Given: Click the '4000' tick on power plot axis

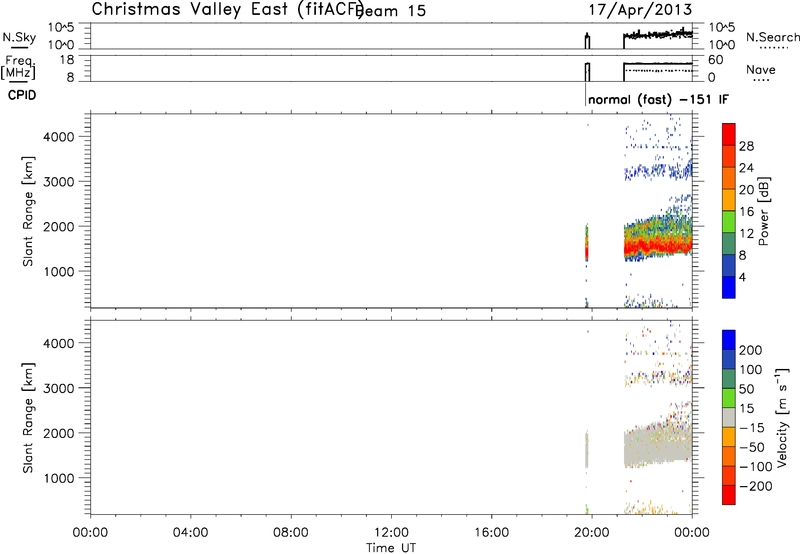Looking at the screenshot, I should point(59,137).
